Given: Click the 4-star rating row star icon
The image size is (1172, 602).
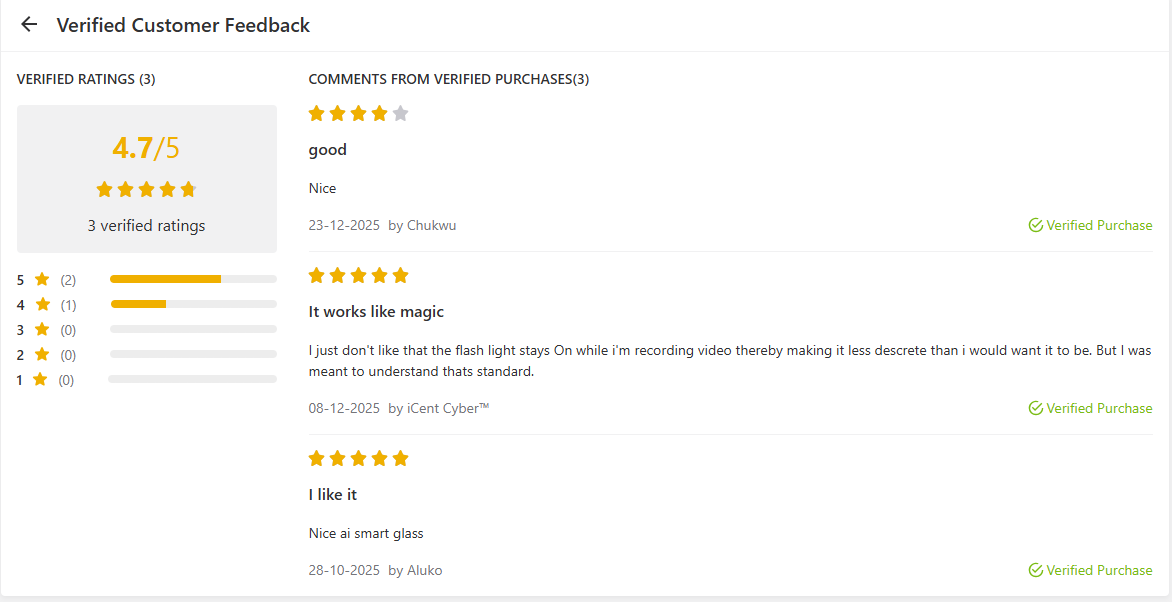Looking at the screenshot, I should click(42, 305).
